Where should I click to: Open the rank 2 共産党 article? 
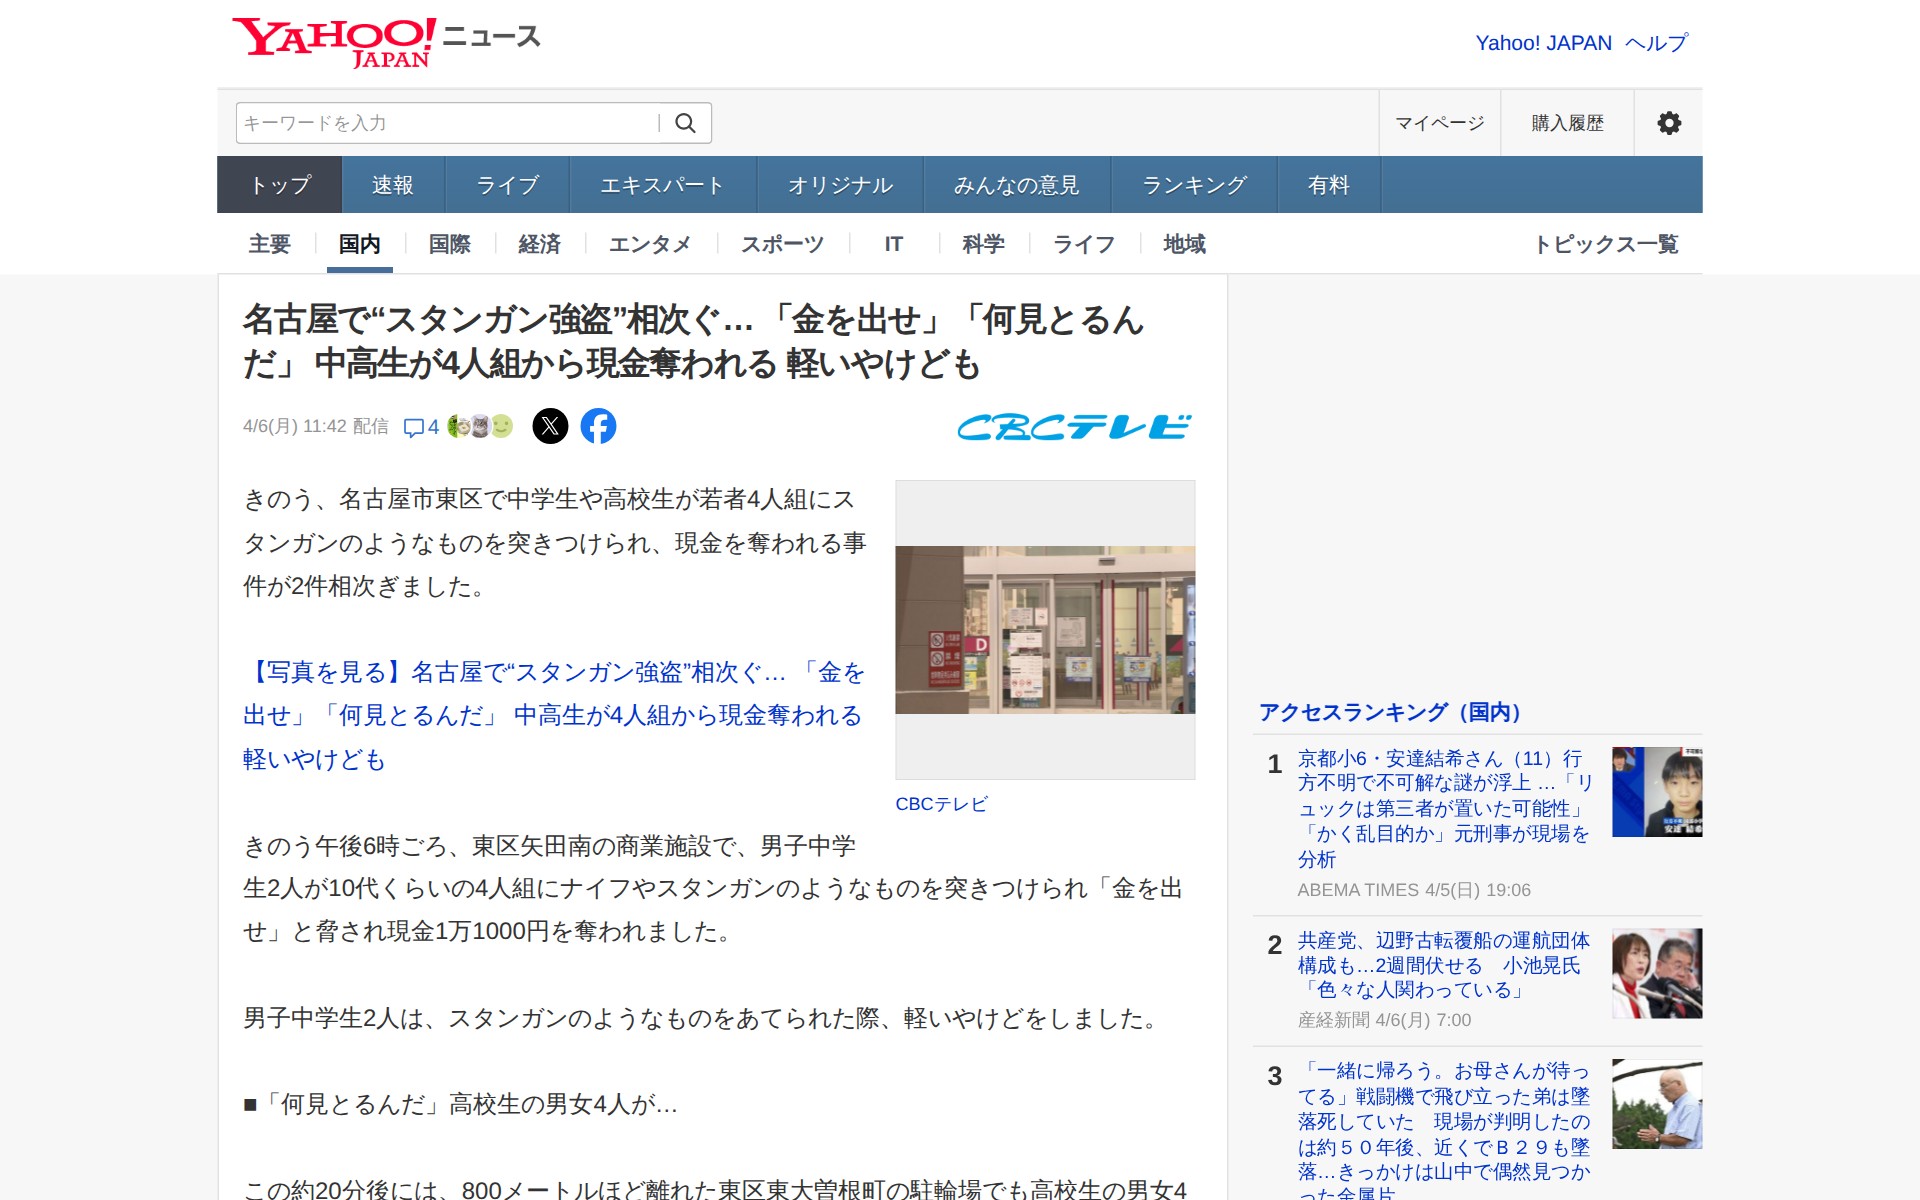(x=1443, y=965)
